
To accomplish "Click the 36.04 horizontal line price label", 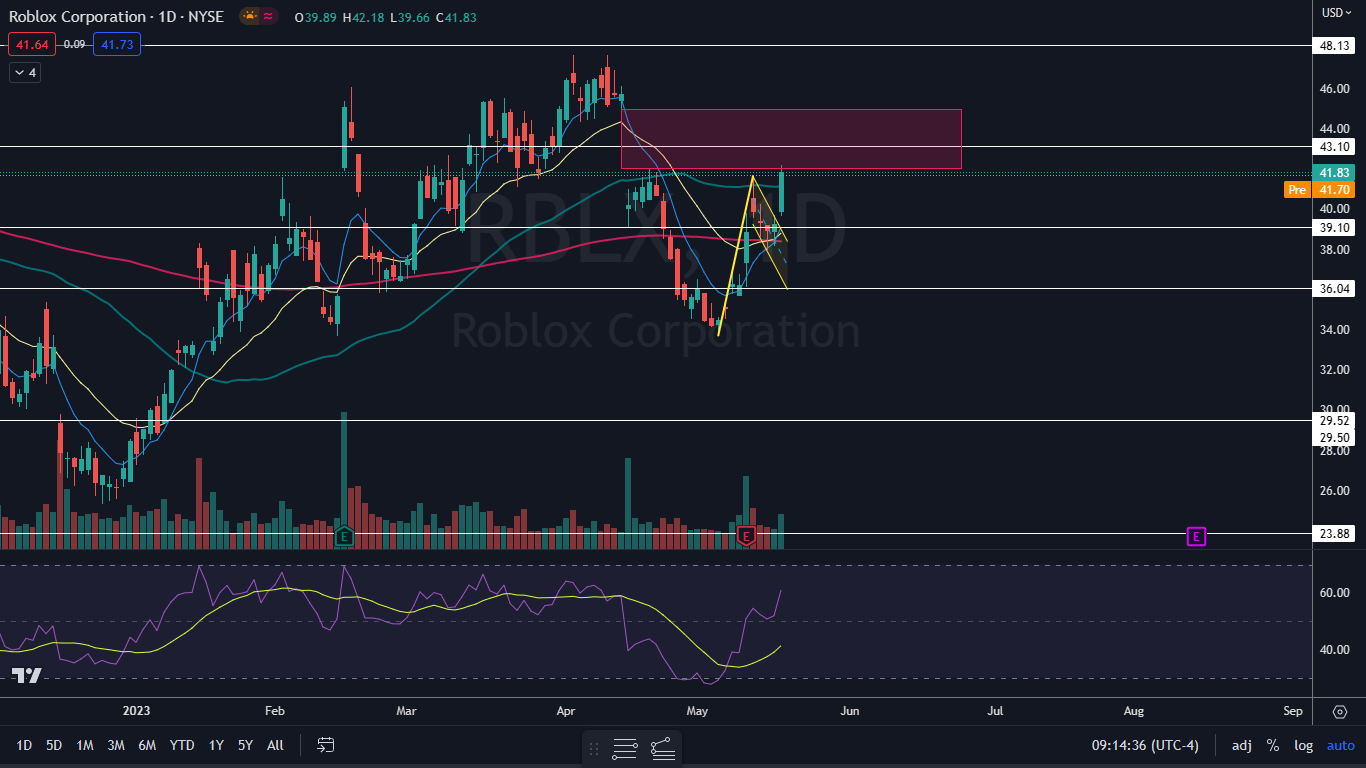I will click(1336, 289).
